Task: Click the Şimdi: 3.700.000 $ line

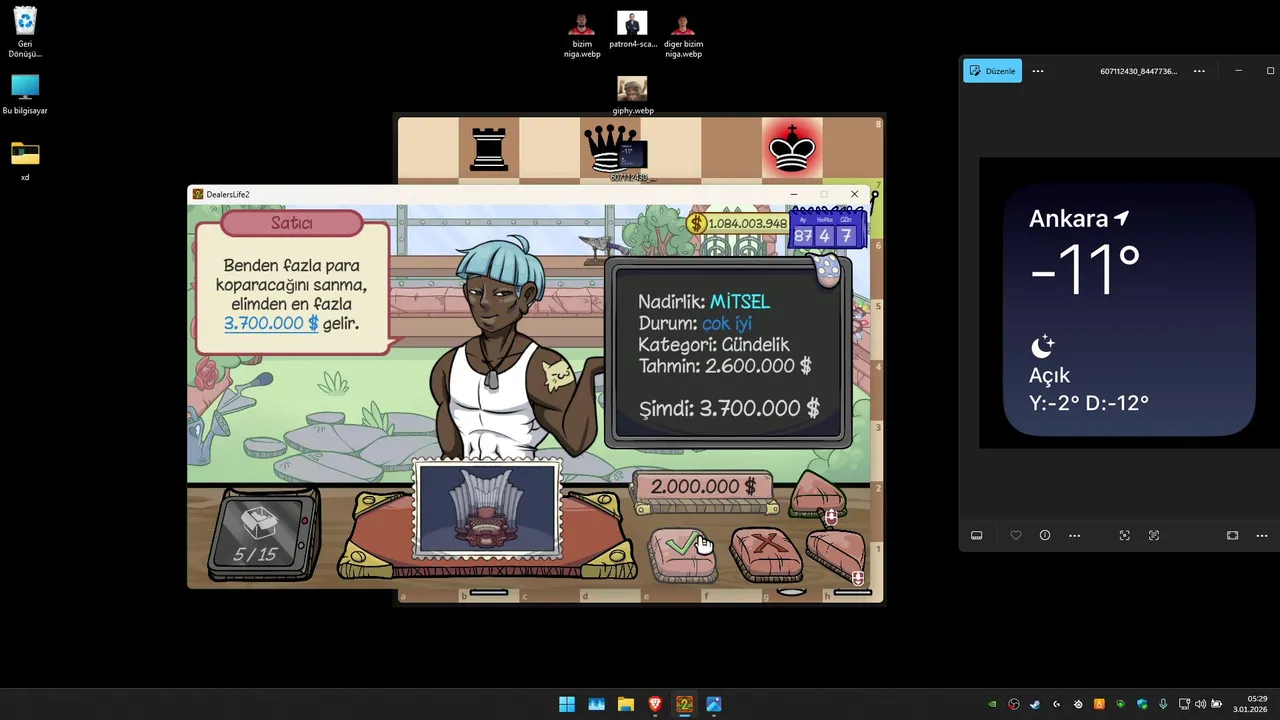Action: tap(729, 408)
